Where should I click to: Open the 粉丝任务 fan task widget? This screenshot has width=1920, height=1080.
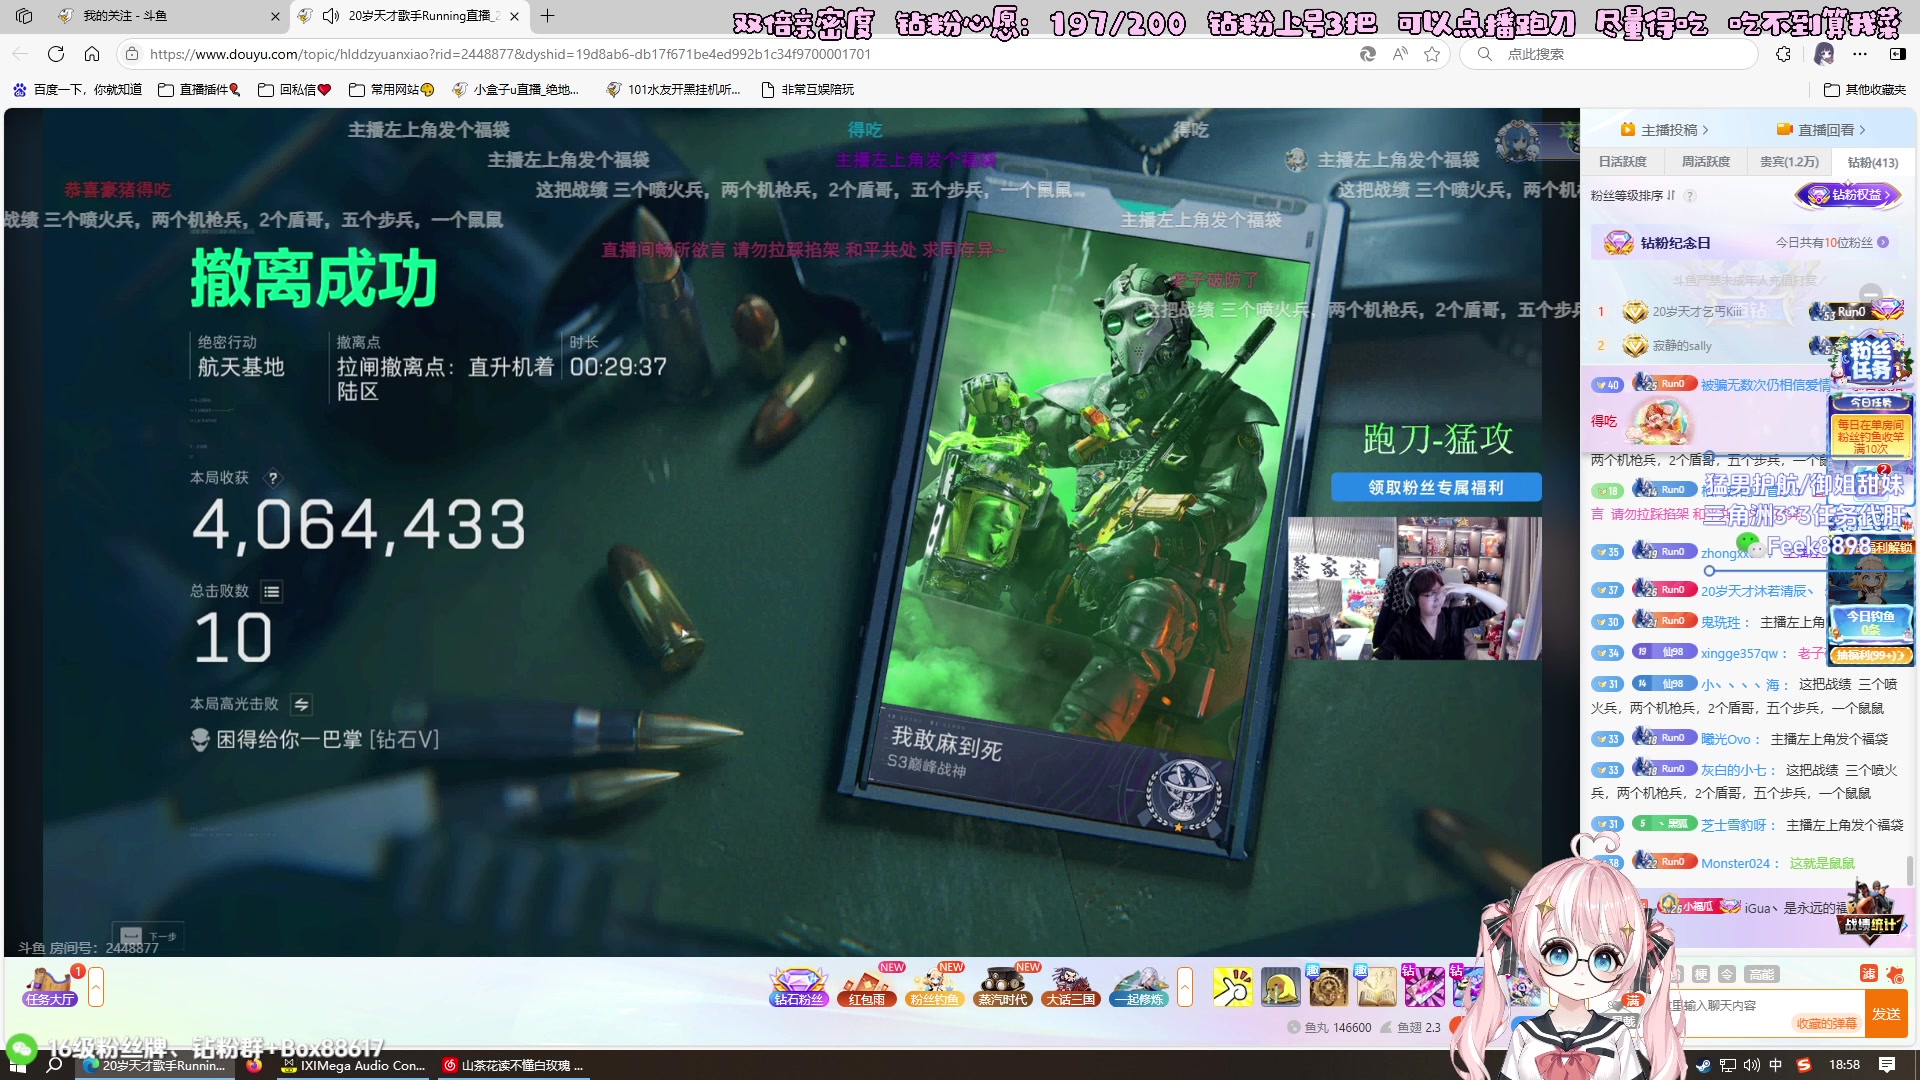[x=1870, y=360]
